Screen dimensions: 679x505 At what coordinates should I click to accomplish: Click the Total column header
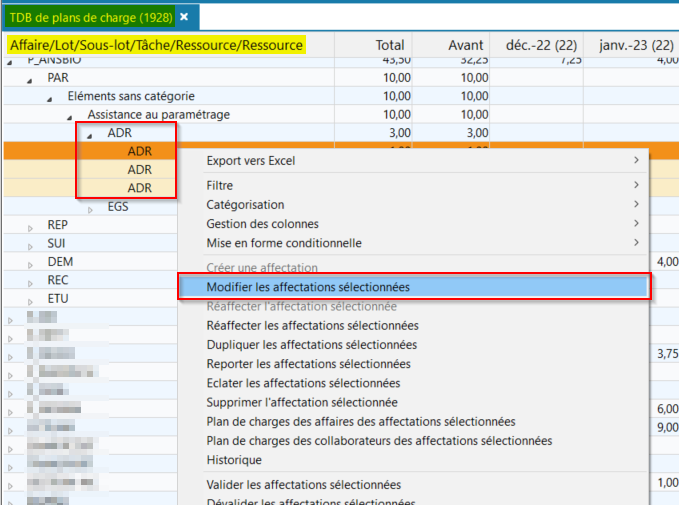pyautogui.click(x=390, y=45)
